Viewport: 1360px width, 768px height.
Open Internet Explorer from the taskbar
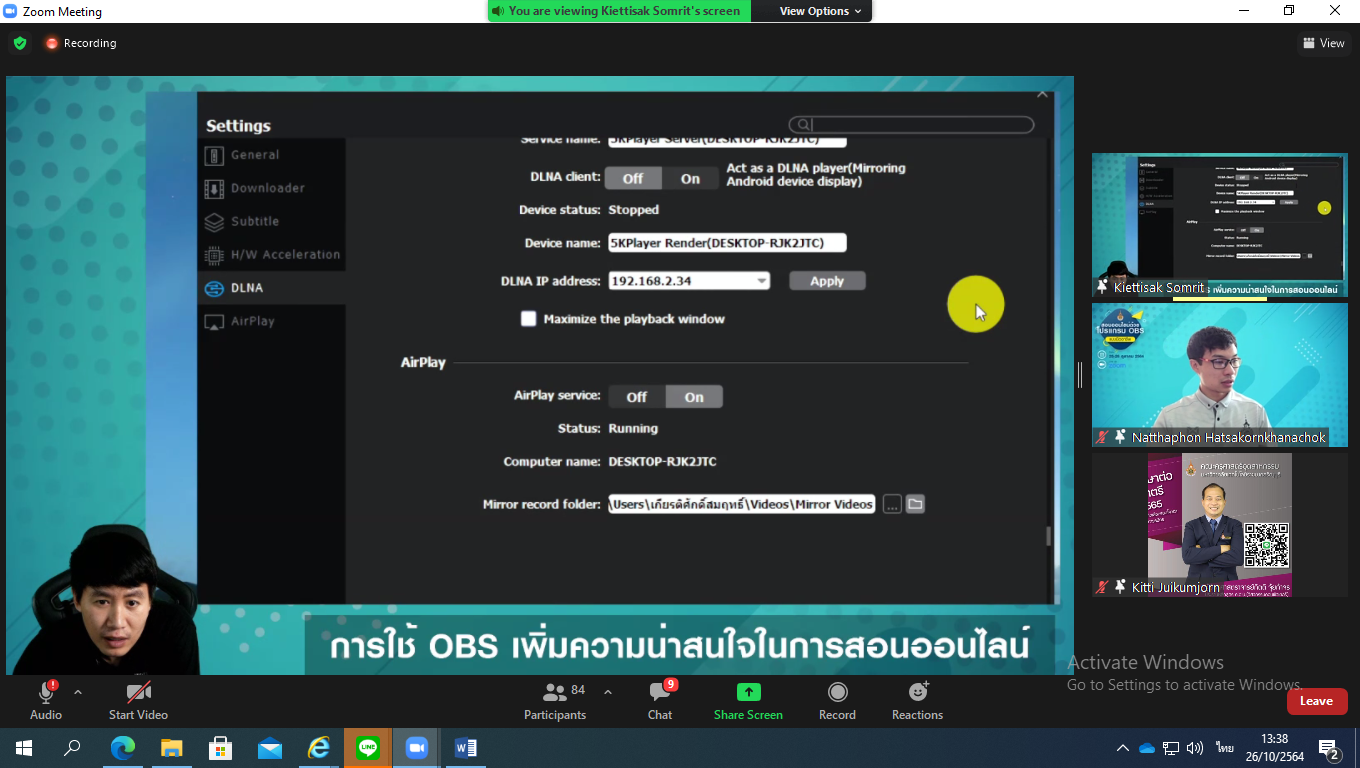(319, 748)
